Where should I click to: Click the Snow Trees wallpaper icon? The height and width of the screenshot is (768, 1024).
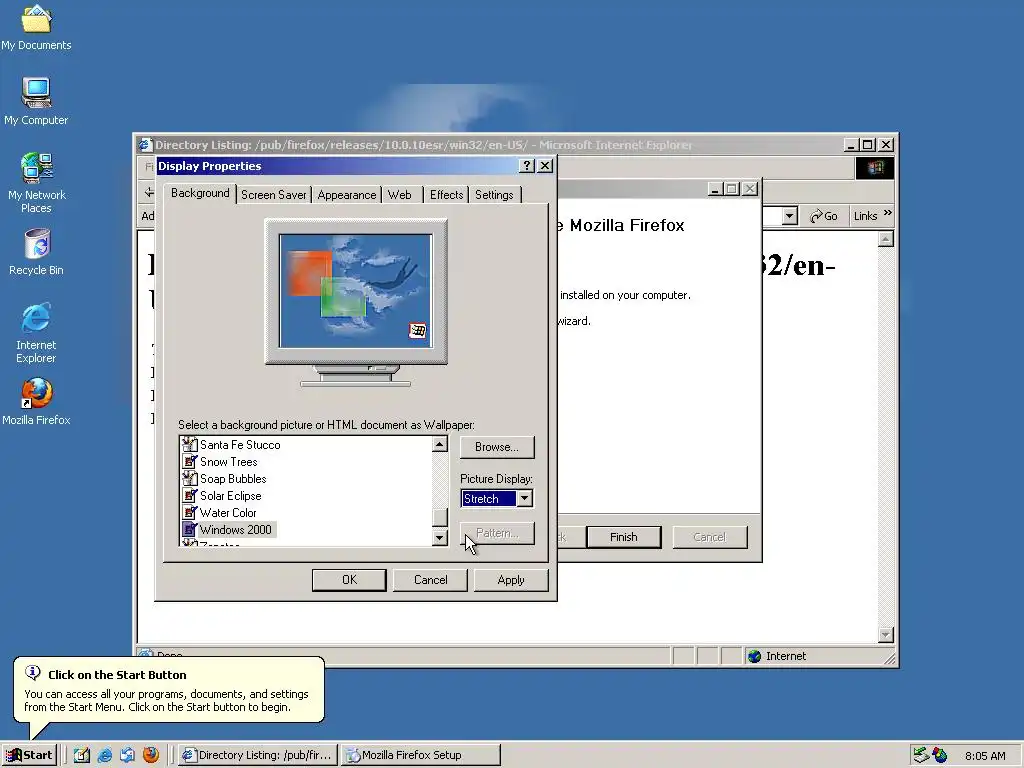pos(189,462)
